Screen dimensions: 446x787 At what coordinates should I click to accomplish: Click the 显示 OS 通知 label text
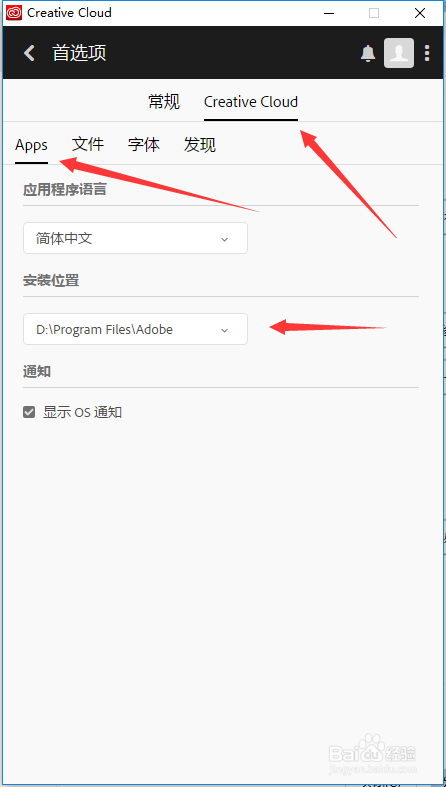click(82, 413)
